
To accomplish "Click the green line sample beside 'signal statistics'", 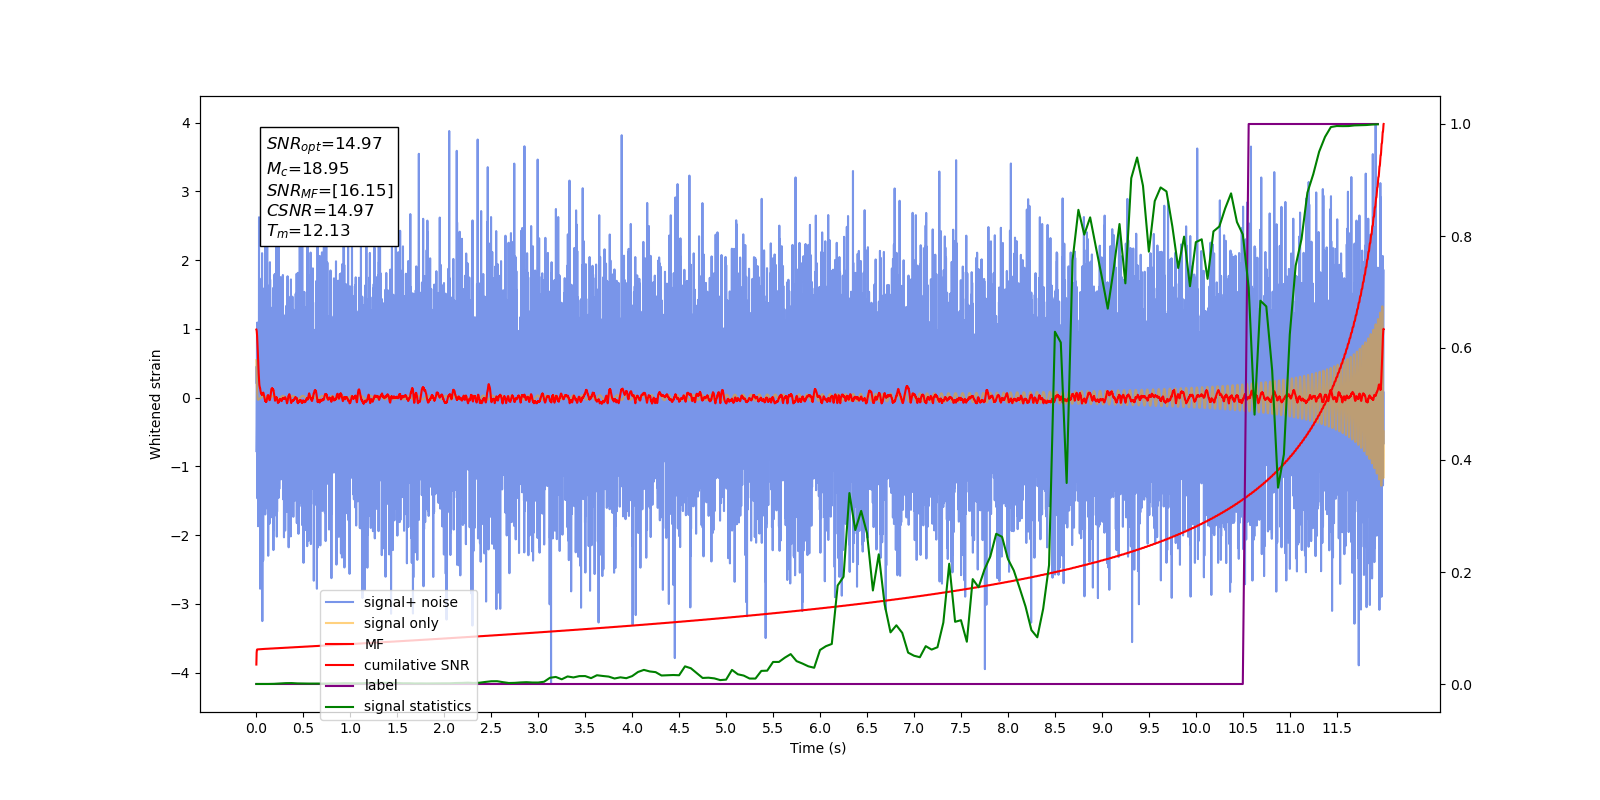I will [341, 706].
